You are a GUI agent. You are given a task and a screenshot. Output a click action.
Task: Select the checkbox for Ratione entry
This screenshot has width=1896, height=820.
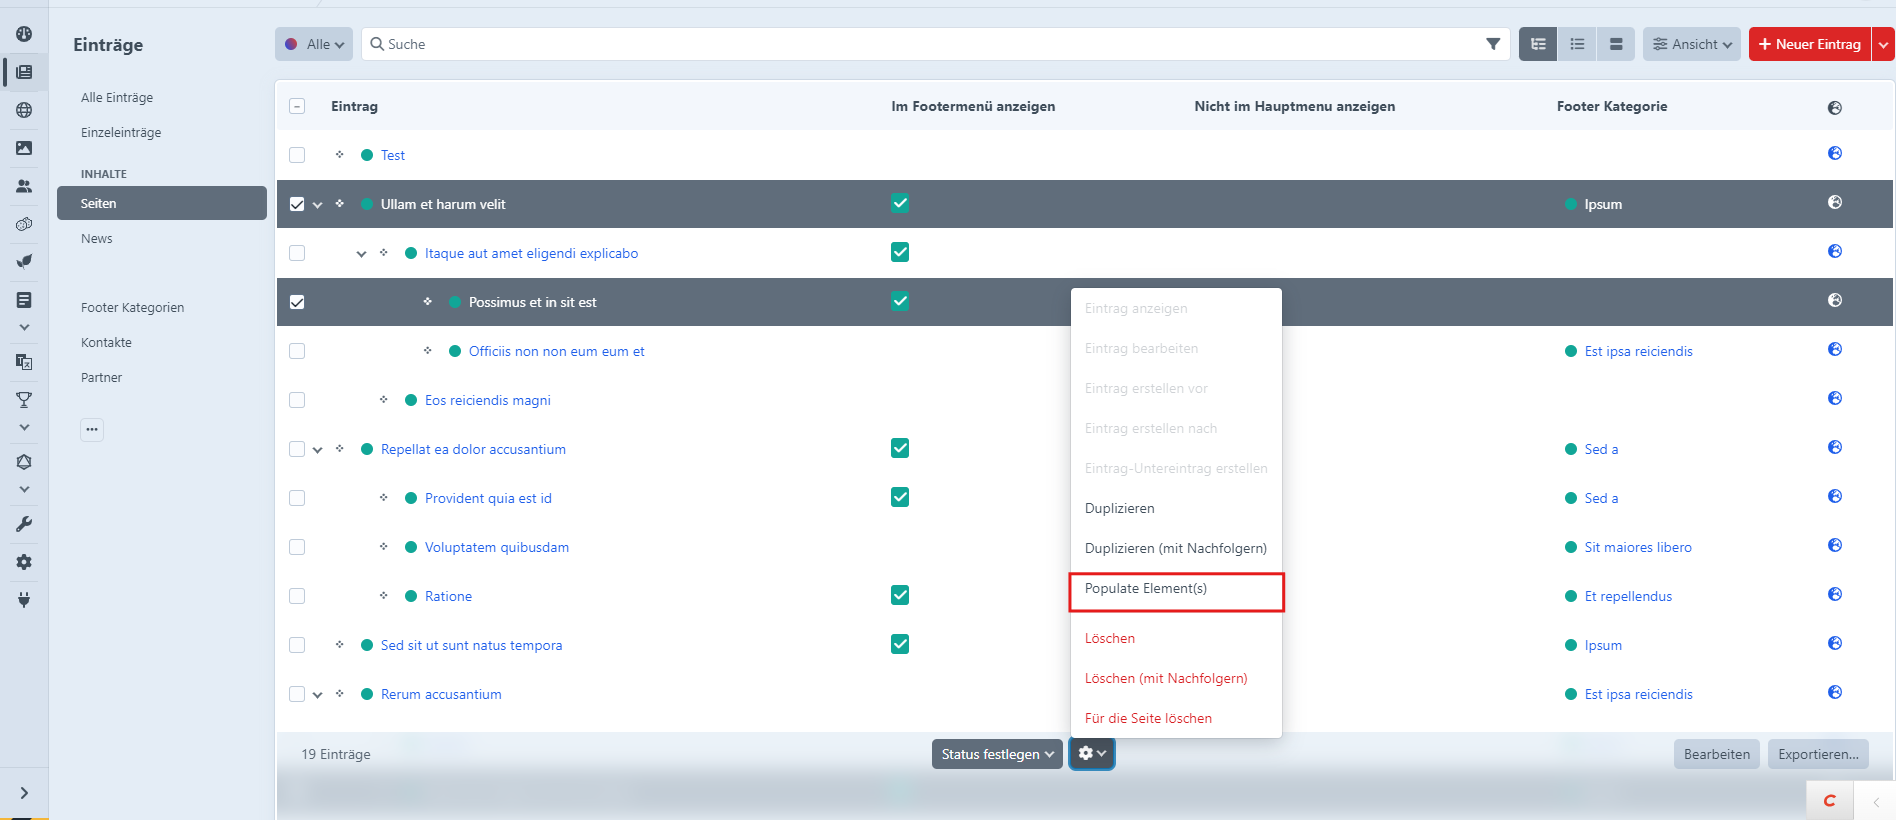pos(297,596)
